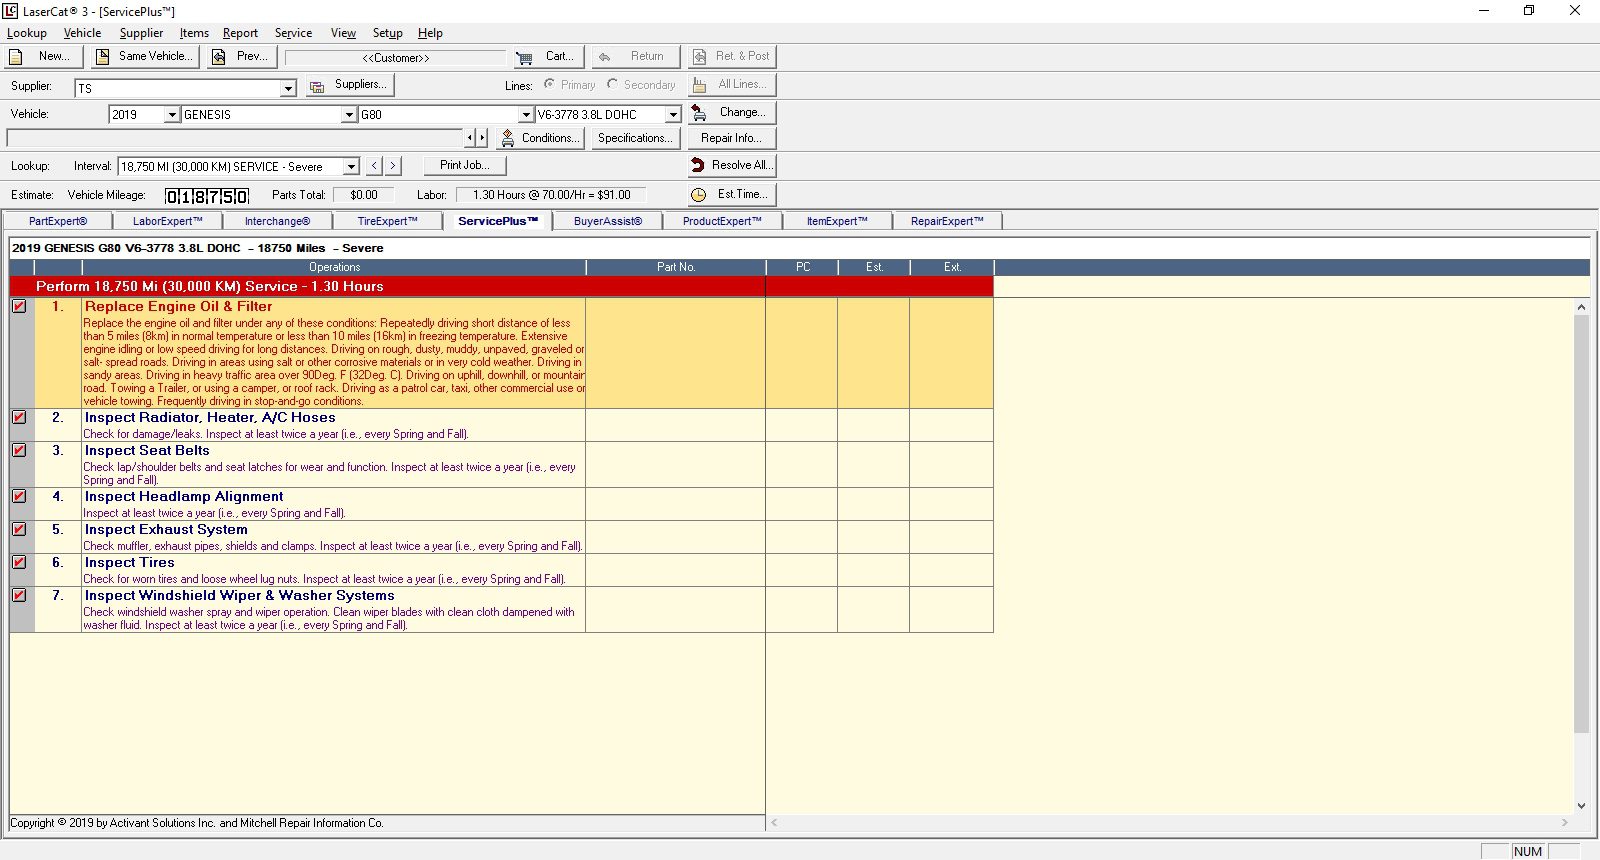Viewport: 1600px width, 860px height.
Task: Switch to the TireExpert tab
Action: tap(388, 221)
